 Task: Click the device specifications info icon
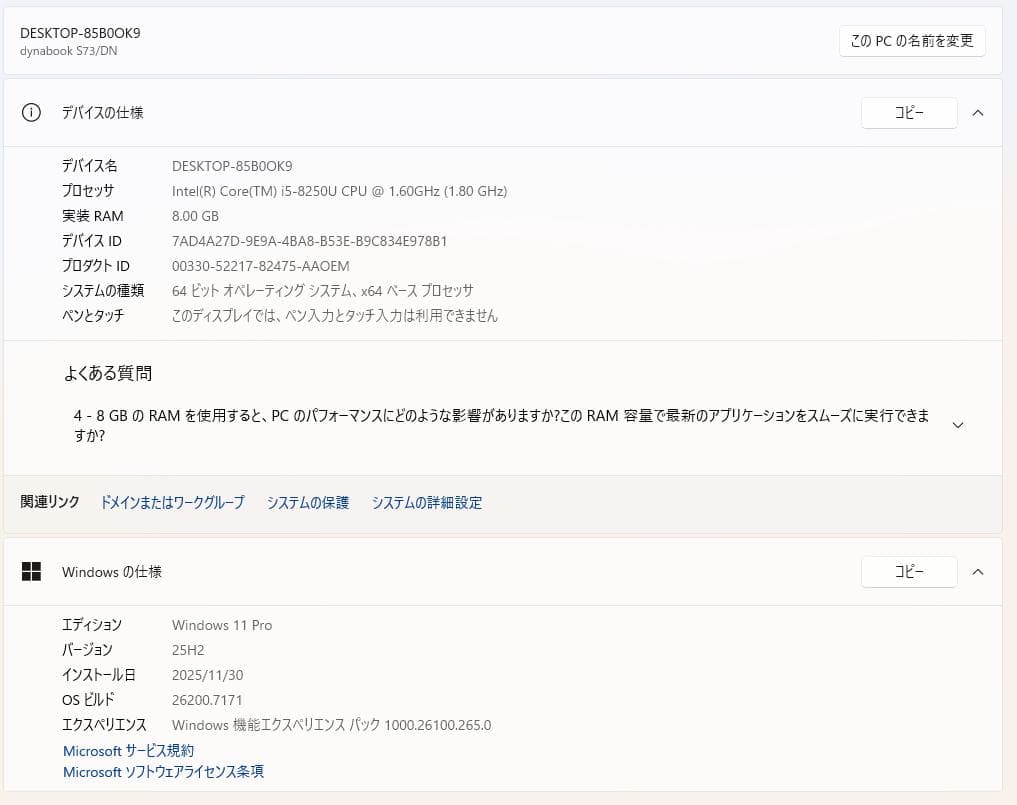coord(30,113)
